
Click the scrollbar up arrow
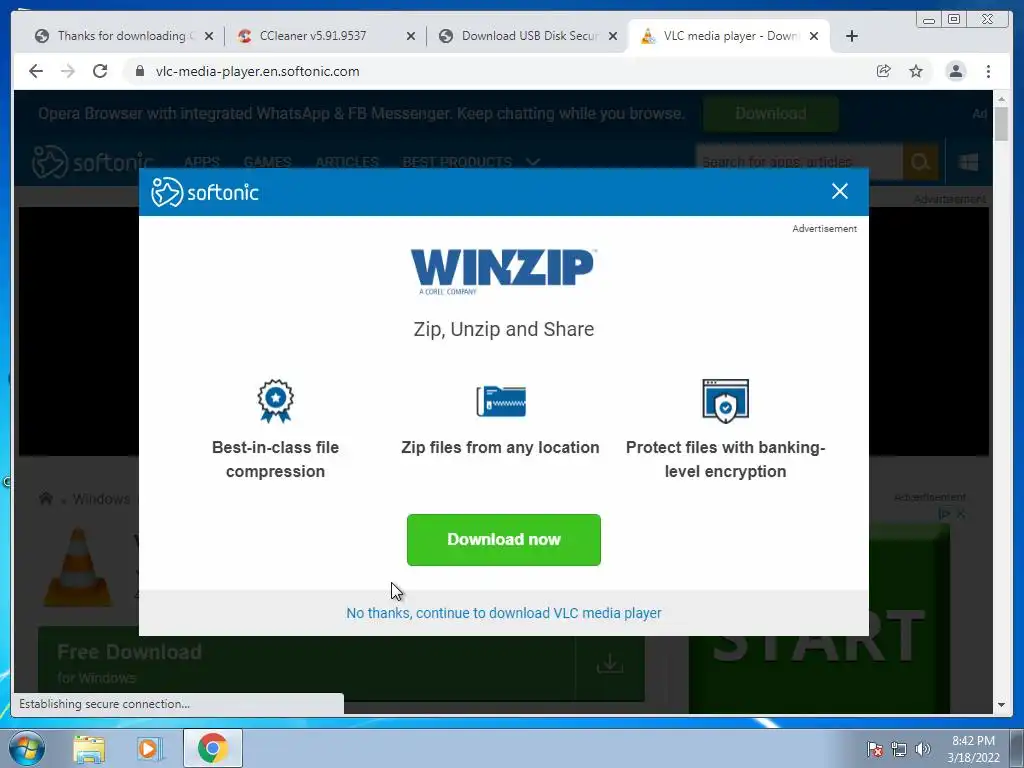(x=1001, y=99)
